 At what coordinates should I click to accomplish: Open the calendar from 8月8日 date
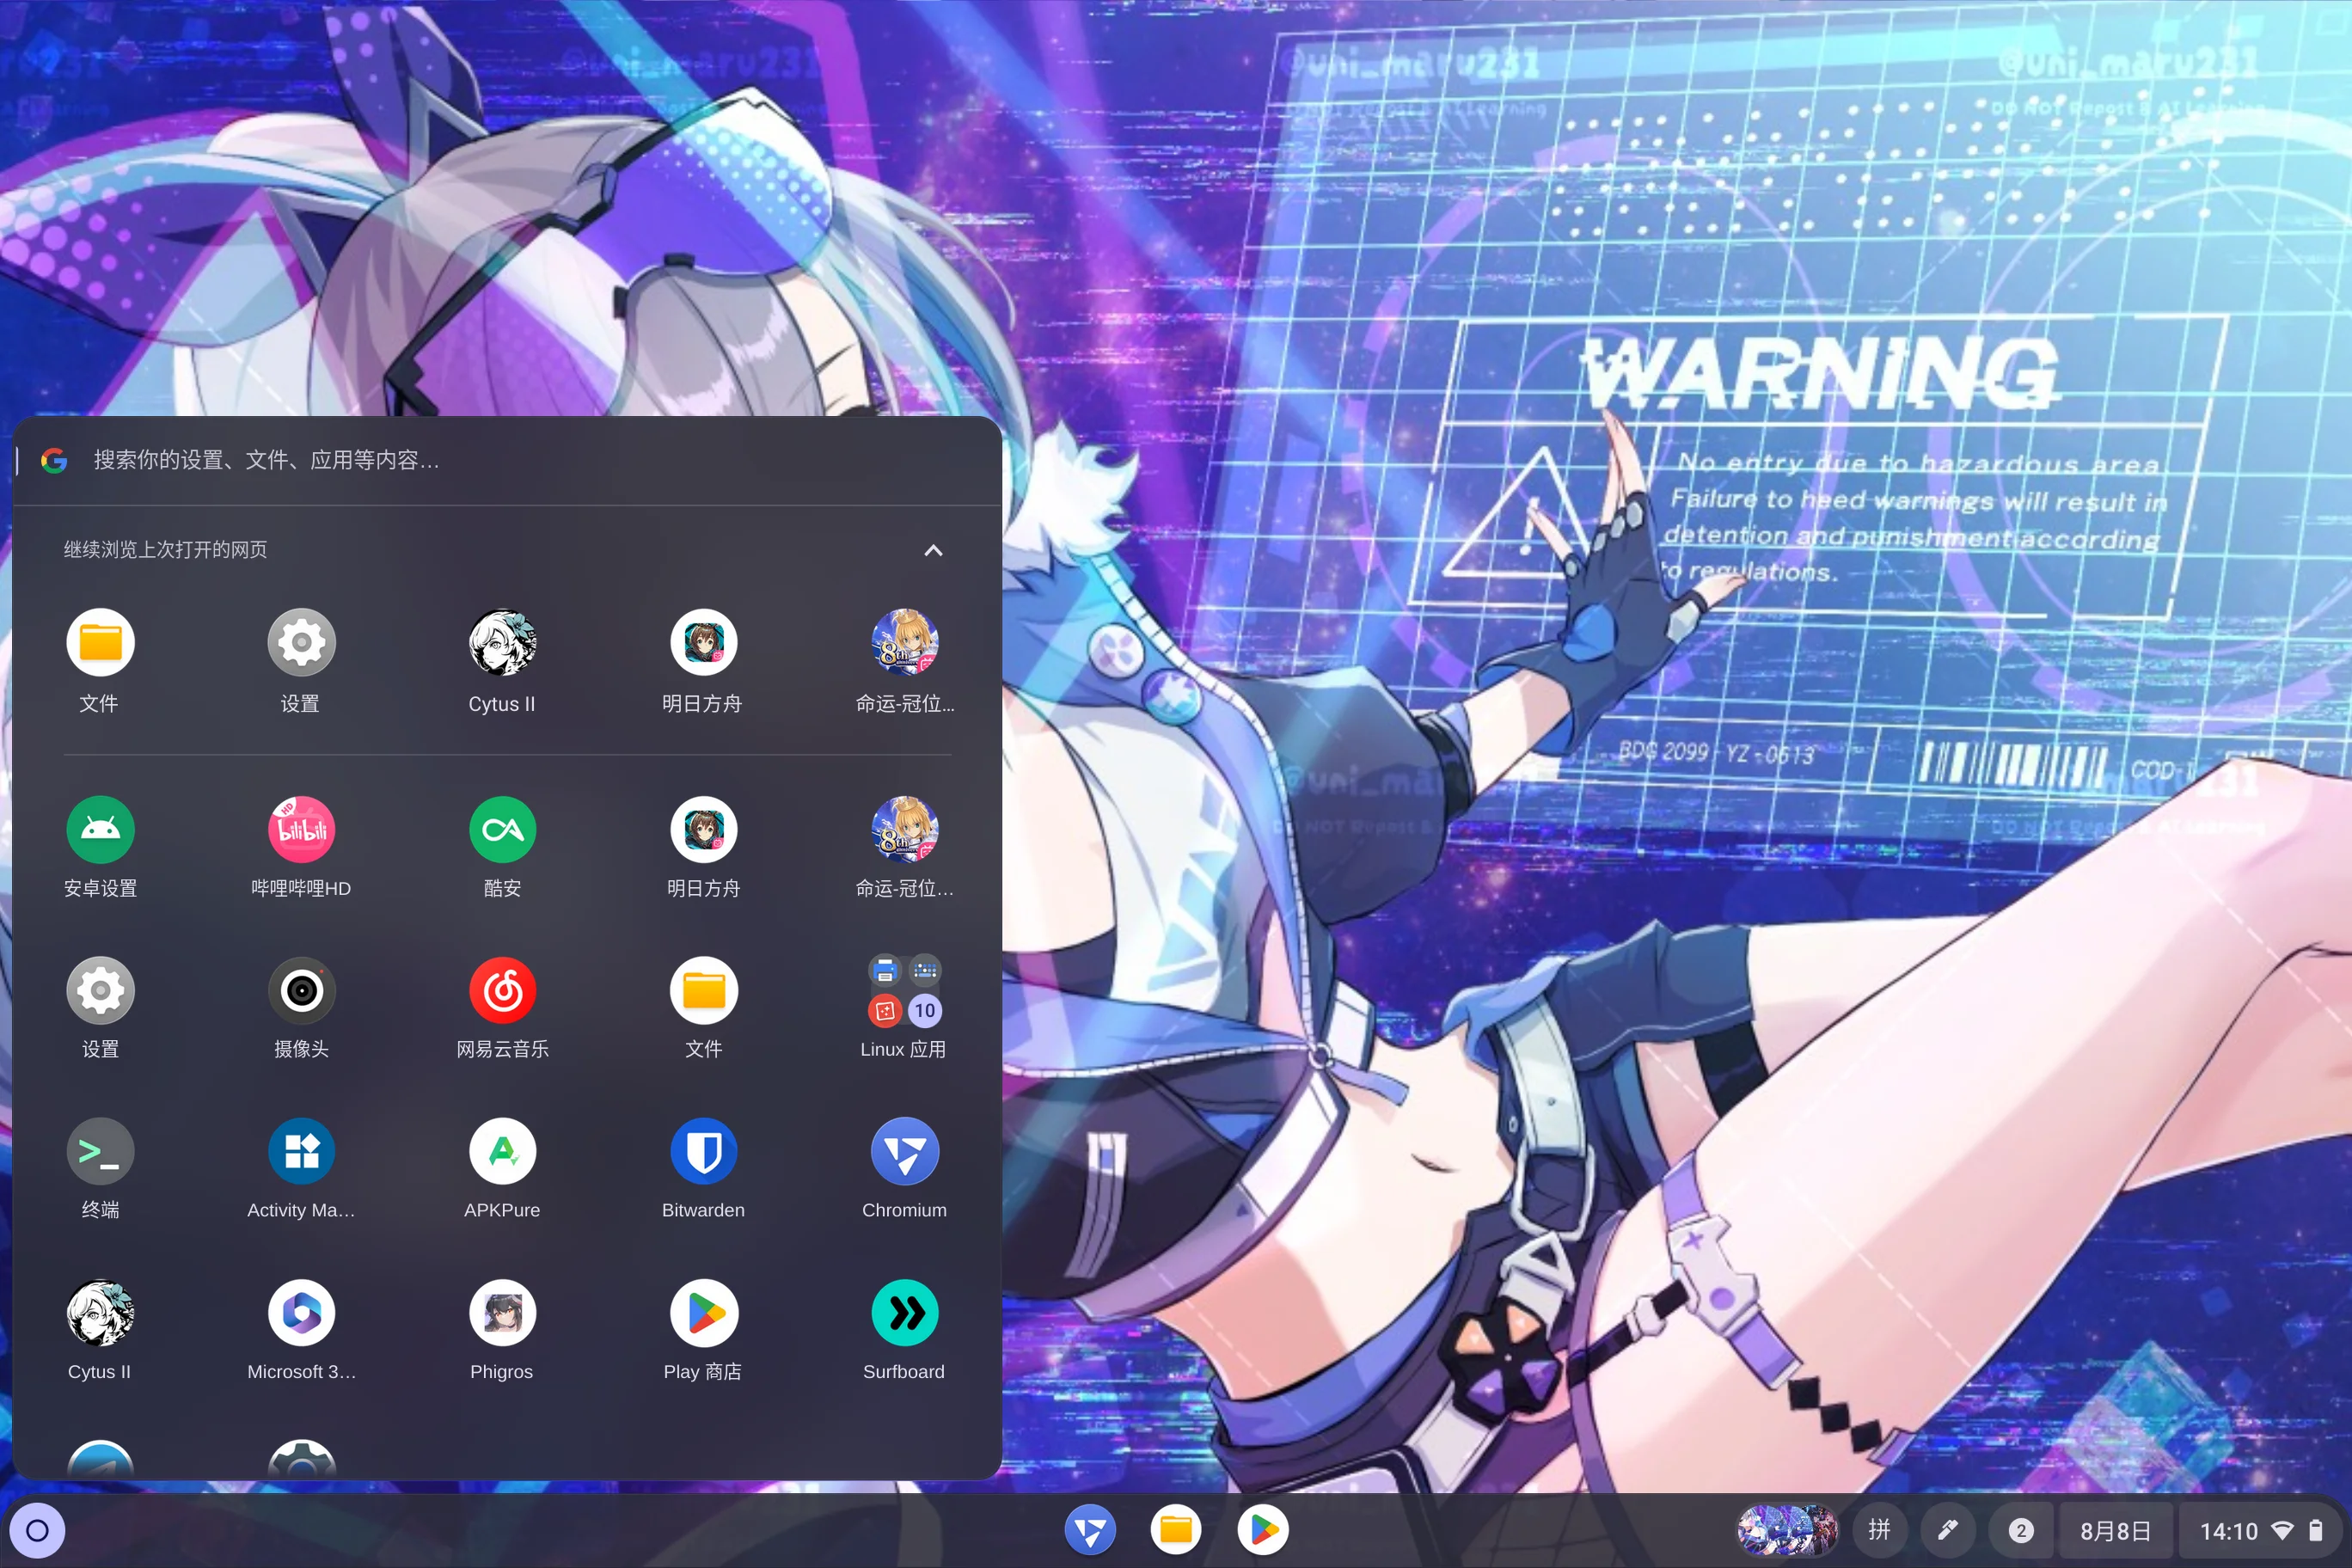coord(2115,1530)
